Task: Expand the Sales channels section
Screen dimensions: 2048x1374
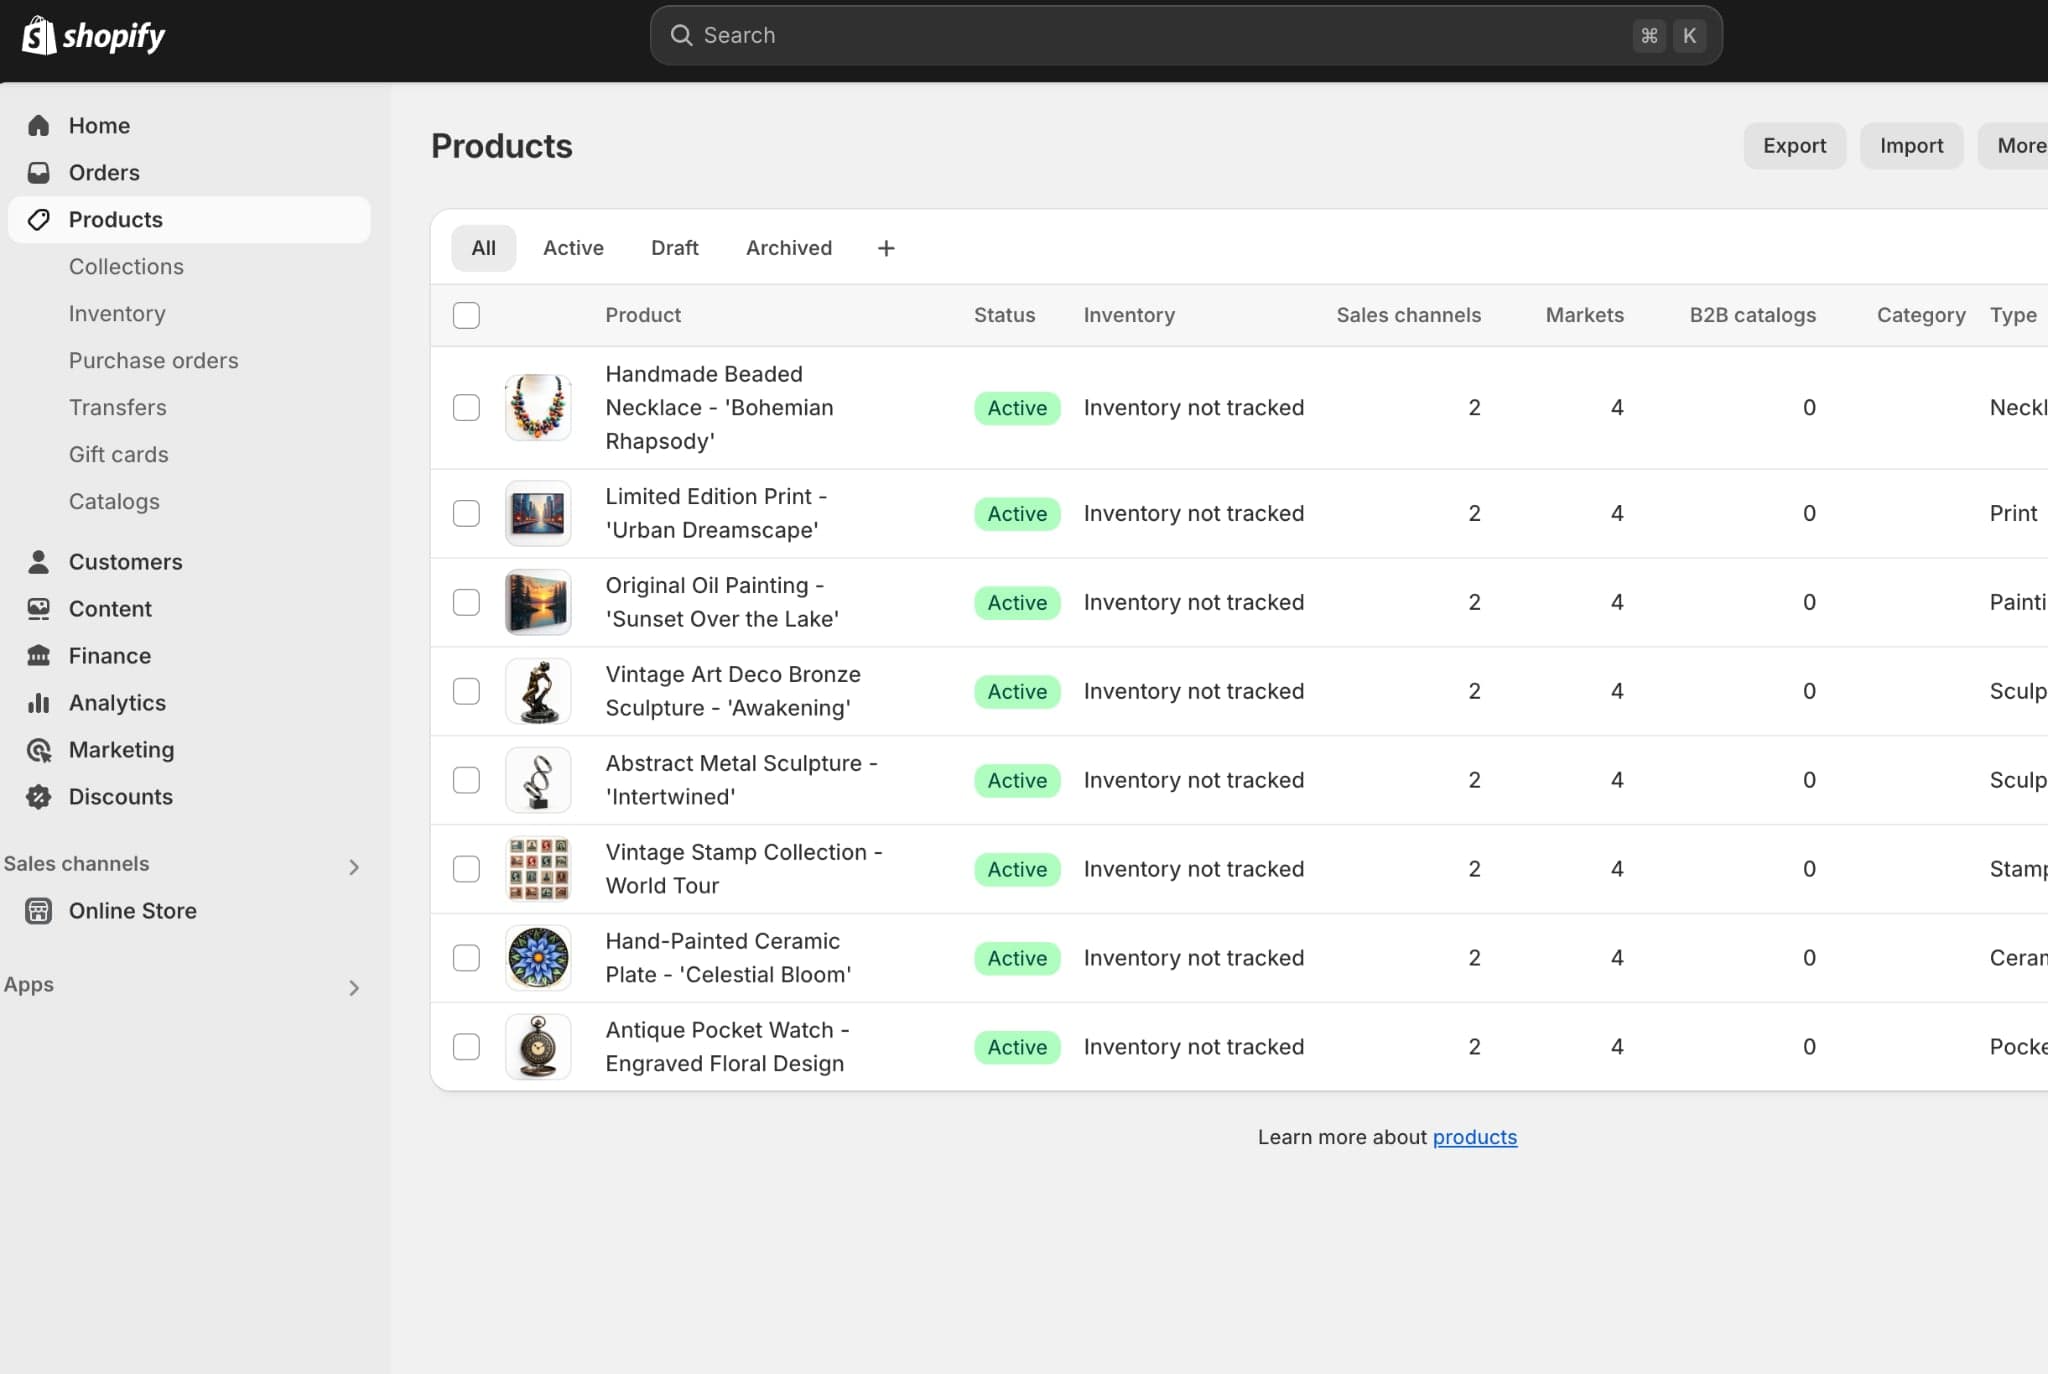Action: coord(354,864)
